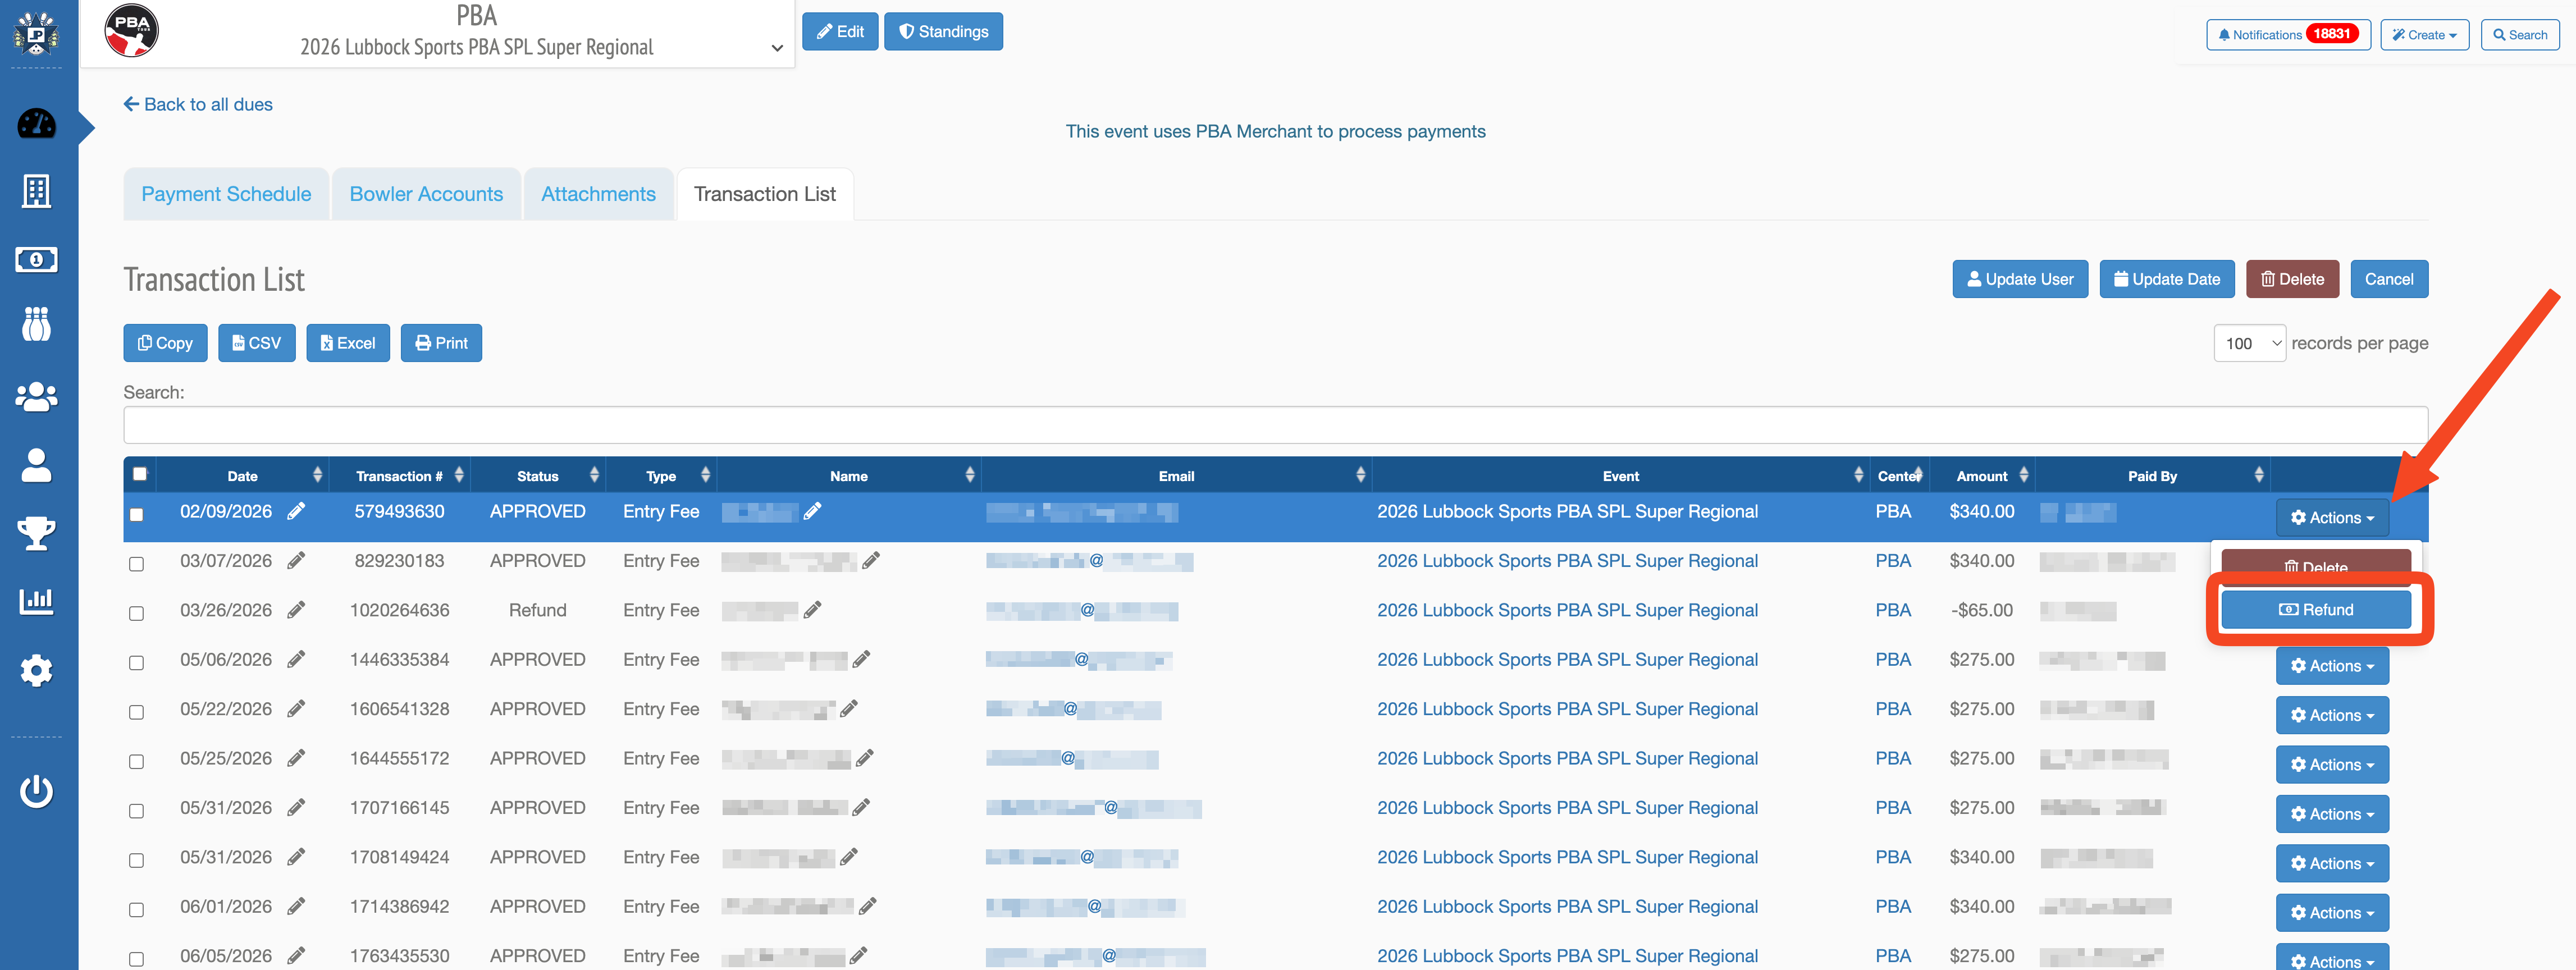This screenshot has height=970, width=2576.
Task: Sort the table by Amount column
Action: (x=1982, y=476)
